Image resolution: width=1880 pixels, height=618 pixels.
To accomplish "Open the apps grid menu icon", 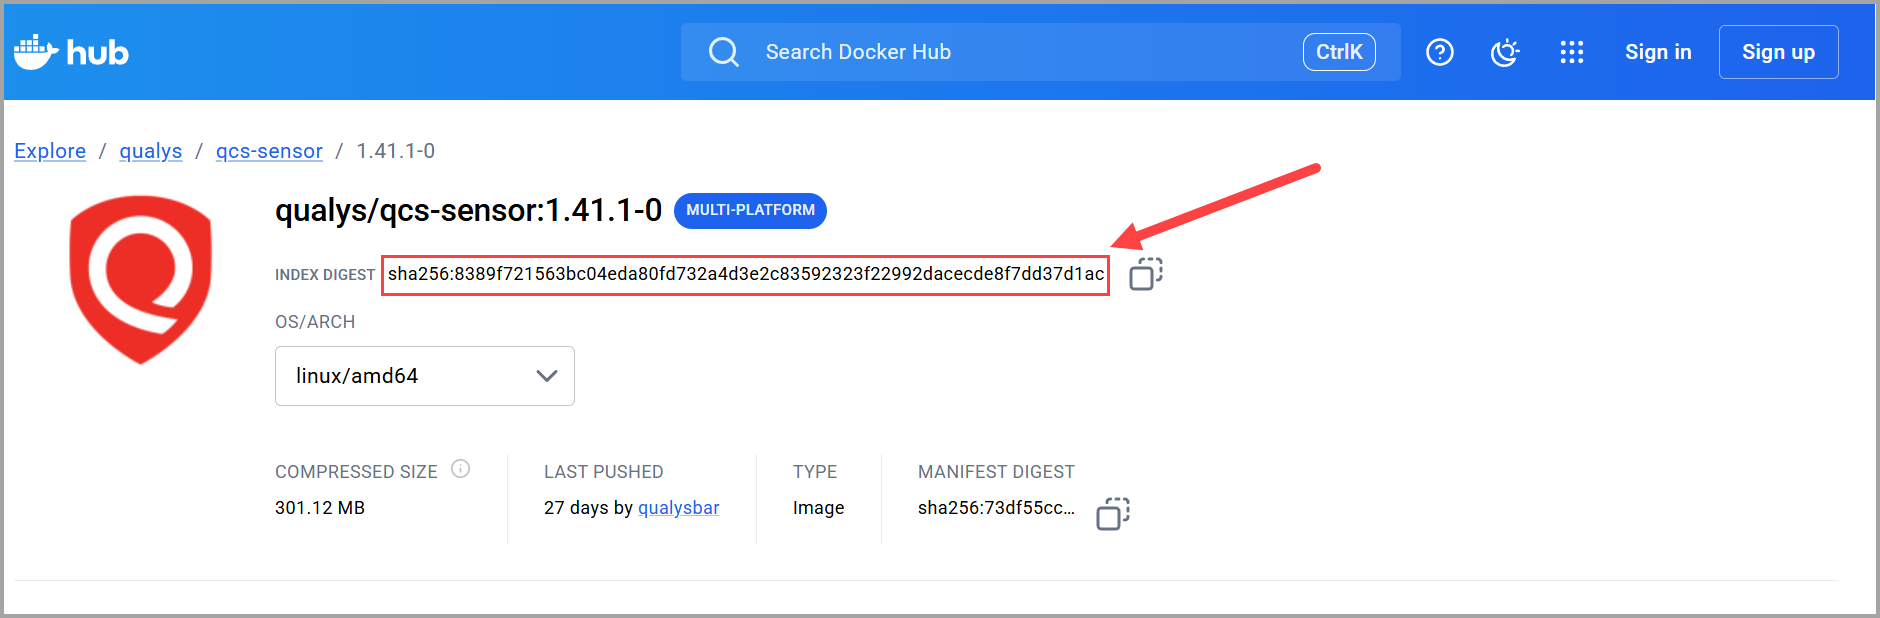I will tap(1571, 52).
